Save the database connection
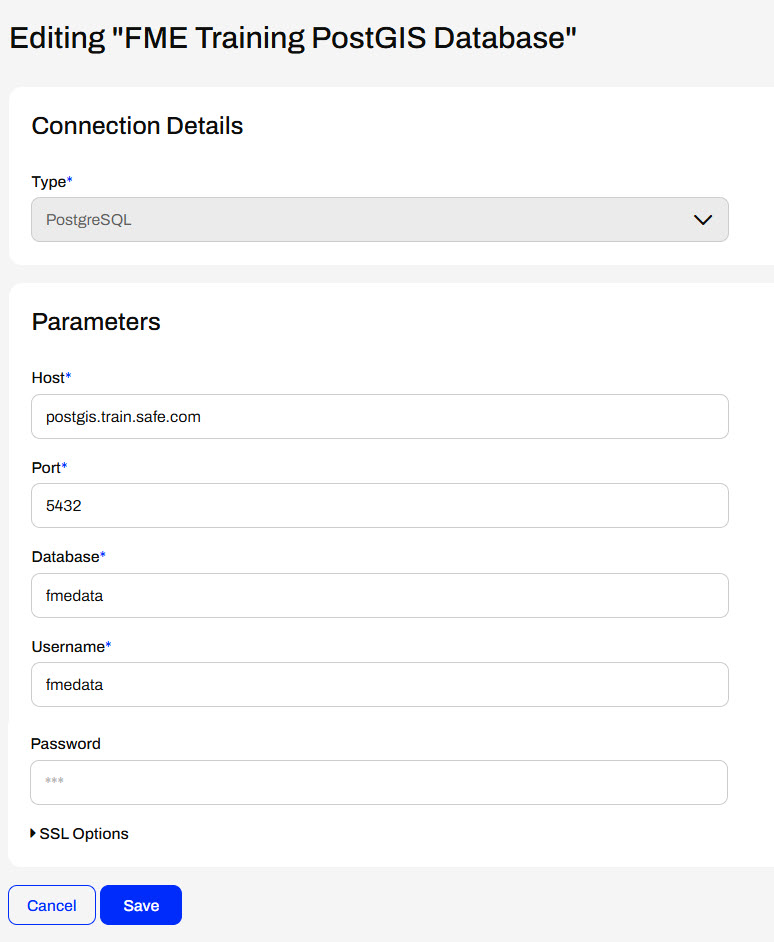The width and height of the screenshot is (774, 942). pyautogui.click(x=141, y=905)
